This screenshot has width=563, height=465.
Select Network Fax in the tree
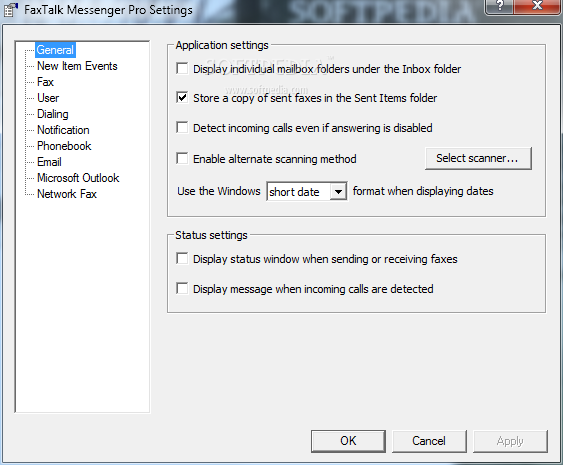67,194
